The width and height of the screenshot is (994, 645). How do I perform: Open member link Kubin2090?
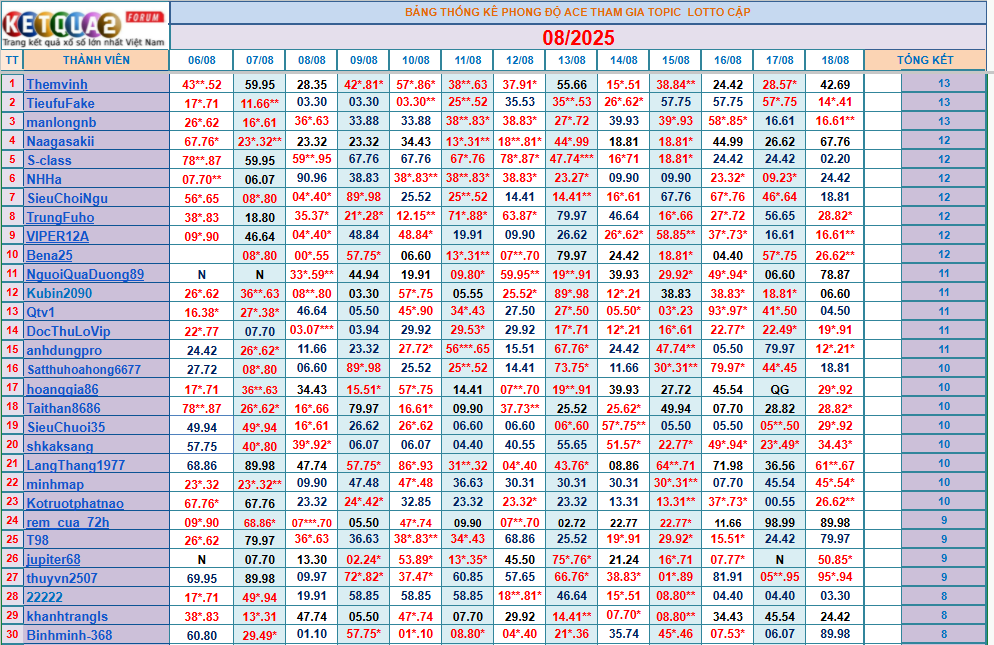59,294
